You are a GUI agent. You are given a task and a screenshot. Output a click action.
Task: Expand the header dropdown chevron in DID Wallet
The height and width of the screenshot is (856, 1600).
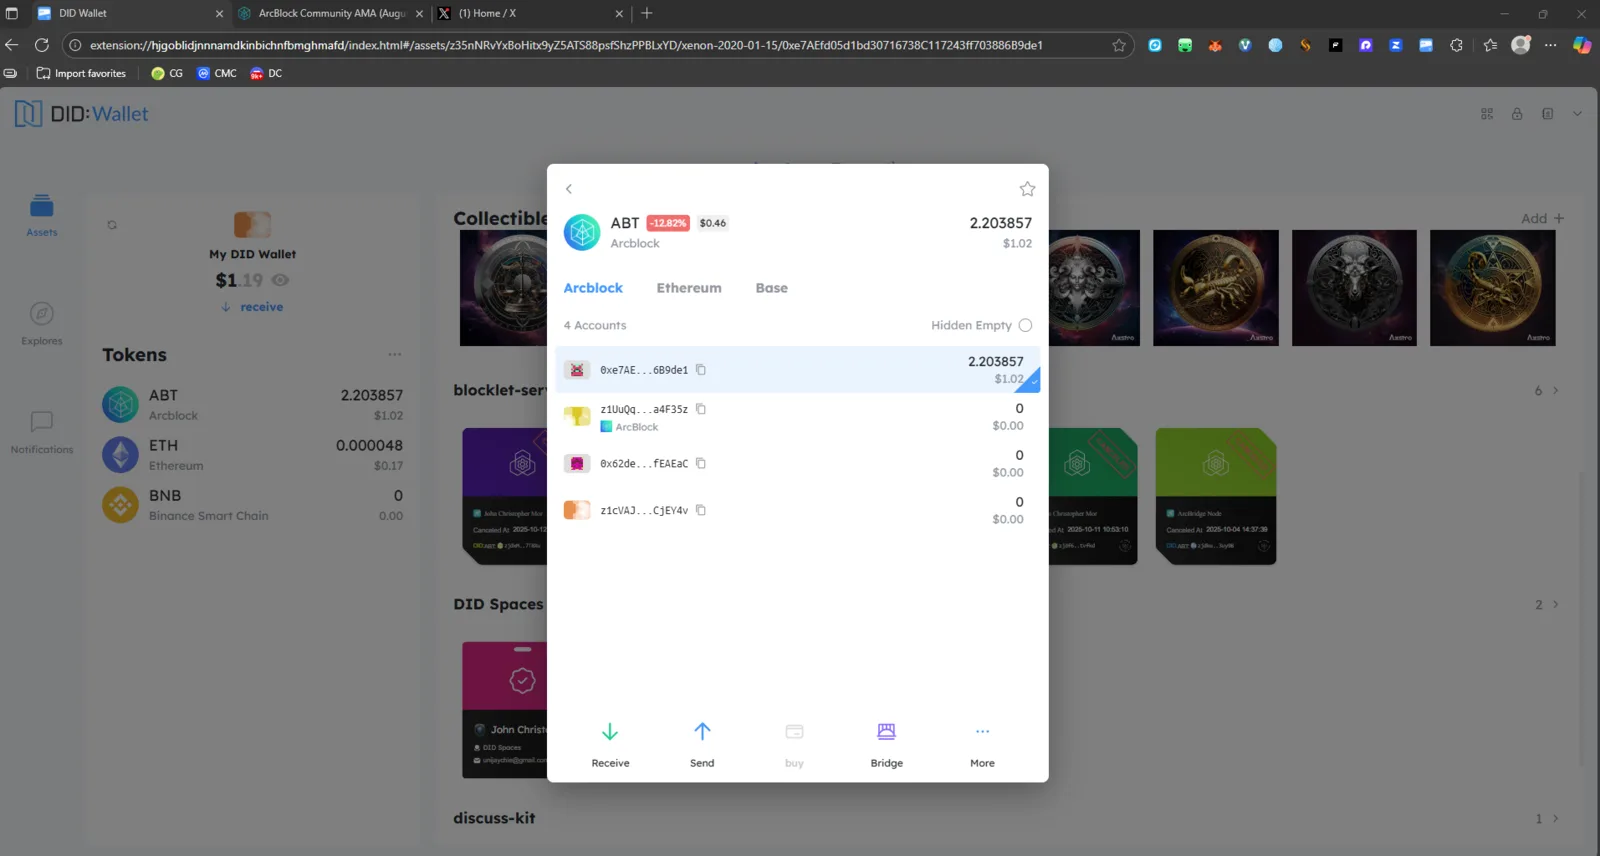point(1577,114)
